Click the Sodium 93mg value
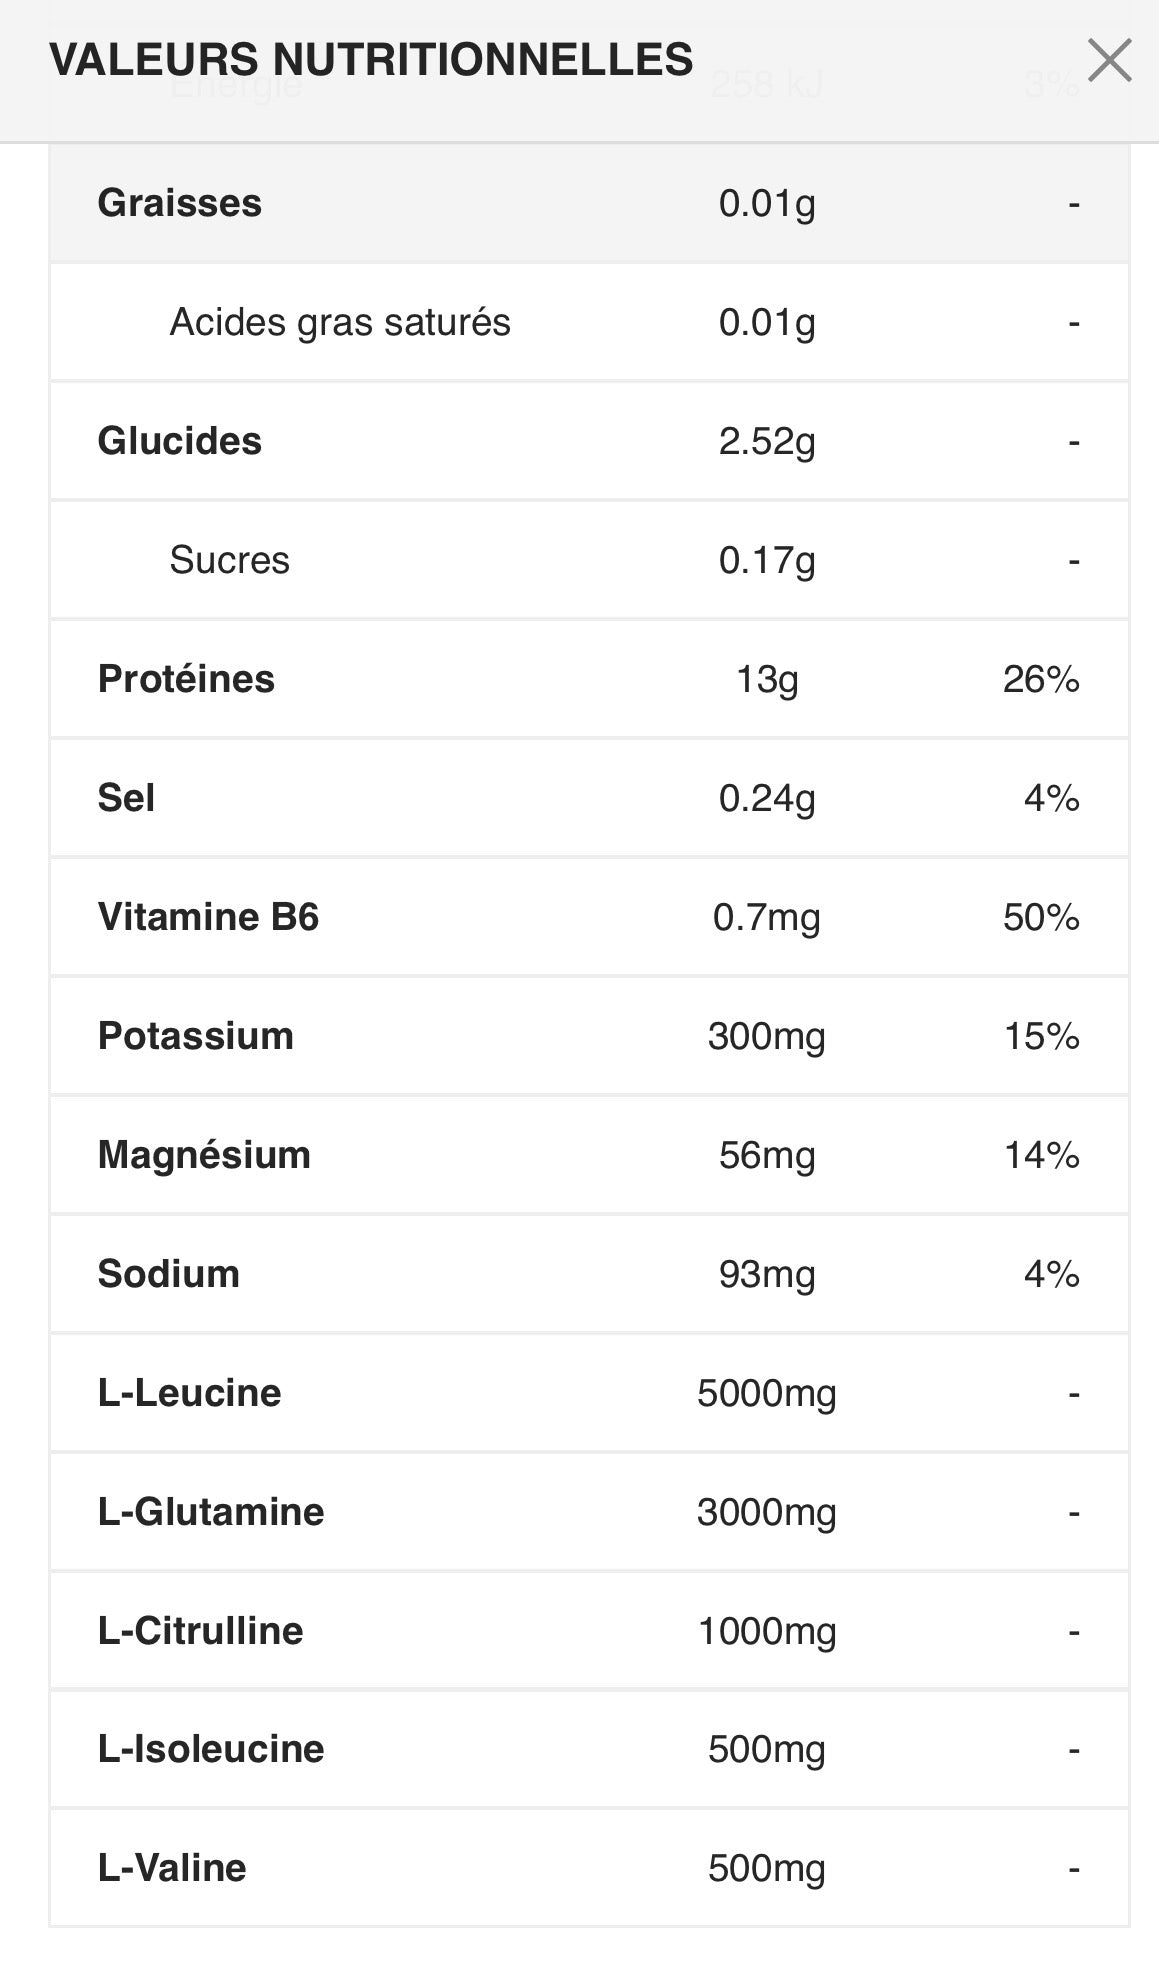The height and width of the screenshot is (1961, 1159). tap(767, 1274)
